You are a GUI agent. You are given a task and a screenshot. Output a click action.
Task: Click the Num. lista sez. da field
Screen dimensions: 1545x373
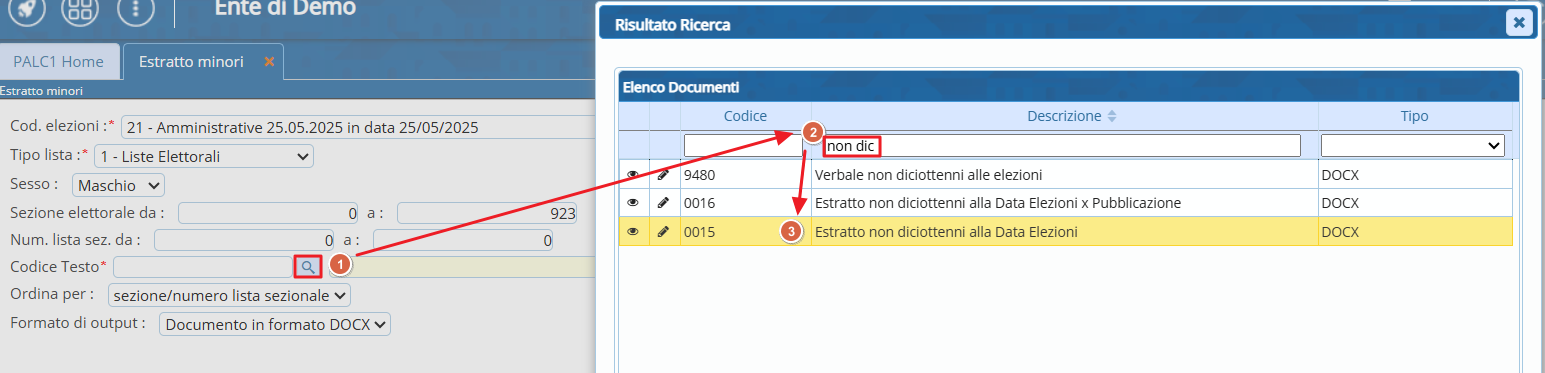pos(244,241)
